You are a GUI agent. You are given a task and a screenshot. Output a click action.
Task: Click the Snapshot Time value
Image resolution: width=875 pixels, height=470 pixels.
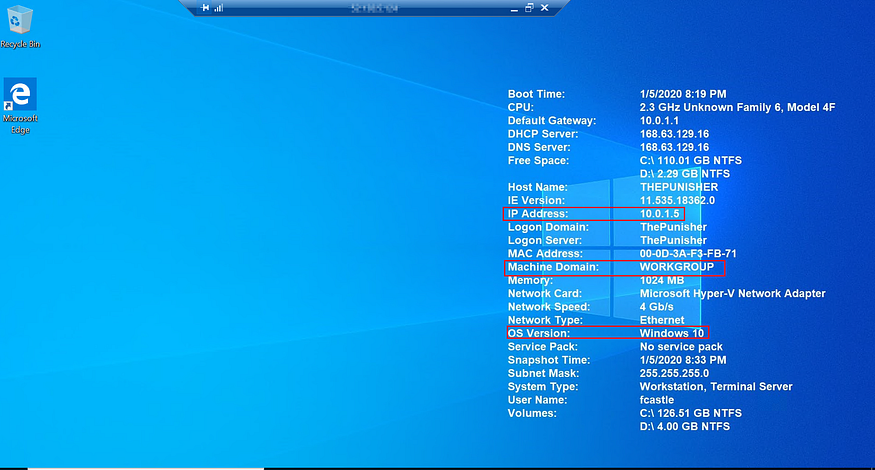point(683,360)
